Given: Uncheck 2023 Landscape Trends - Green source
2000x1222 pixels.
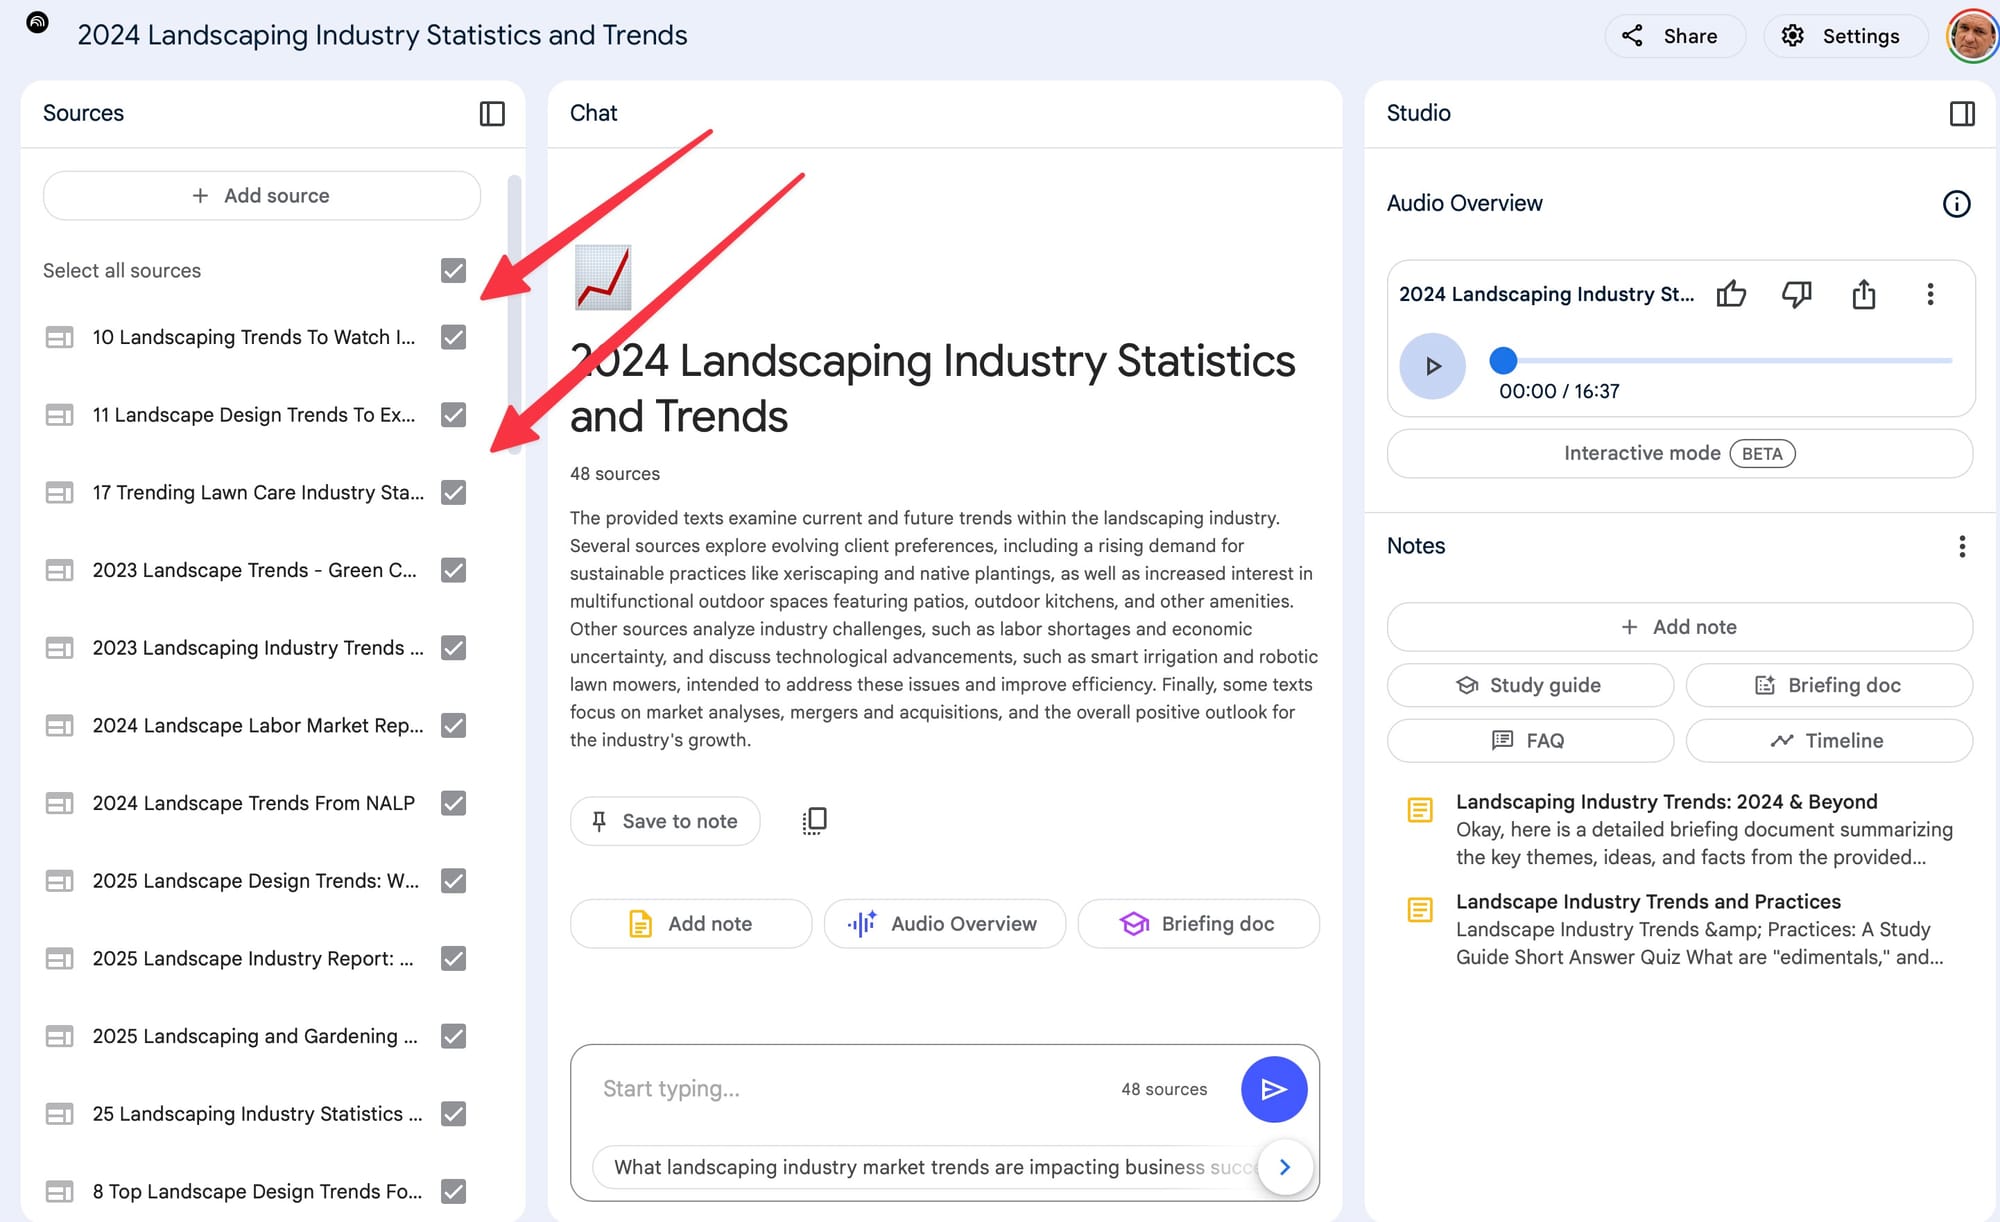Looking at the screenshot, I should coord(453,570).
